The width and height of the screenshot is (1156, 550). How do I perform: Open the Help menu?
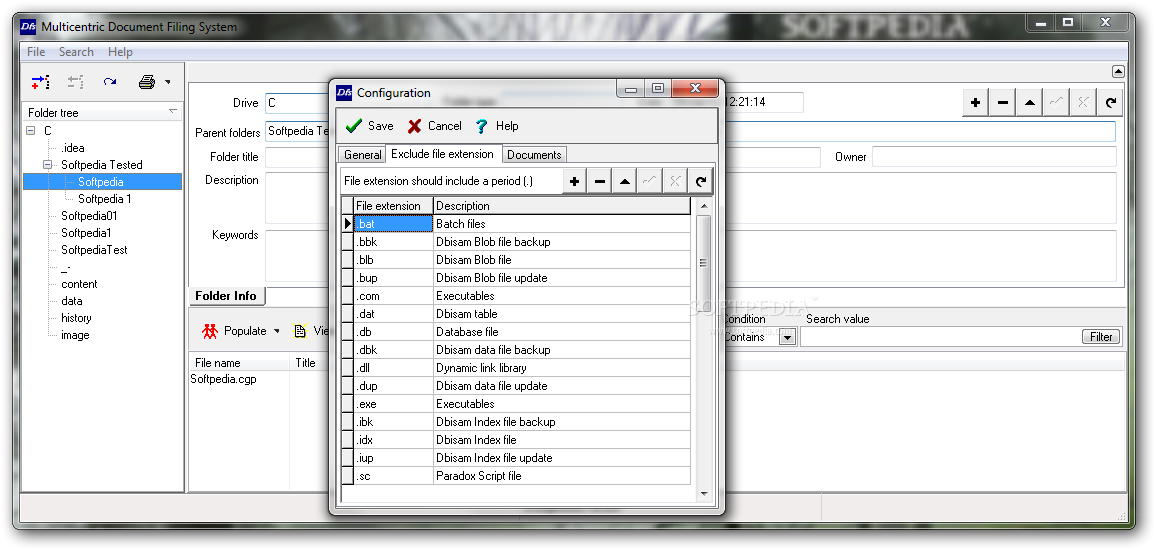point(120,52)
